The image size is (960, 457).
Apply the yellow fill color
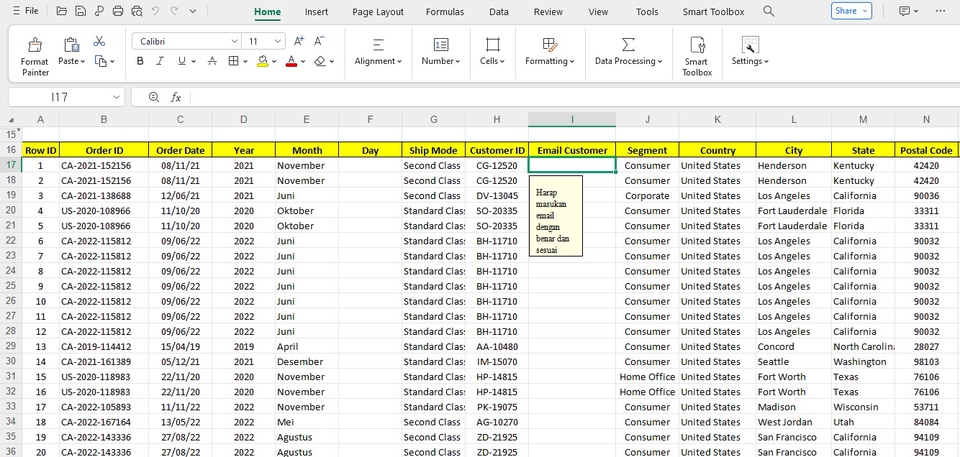263,61
